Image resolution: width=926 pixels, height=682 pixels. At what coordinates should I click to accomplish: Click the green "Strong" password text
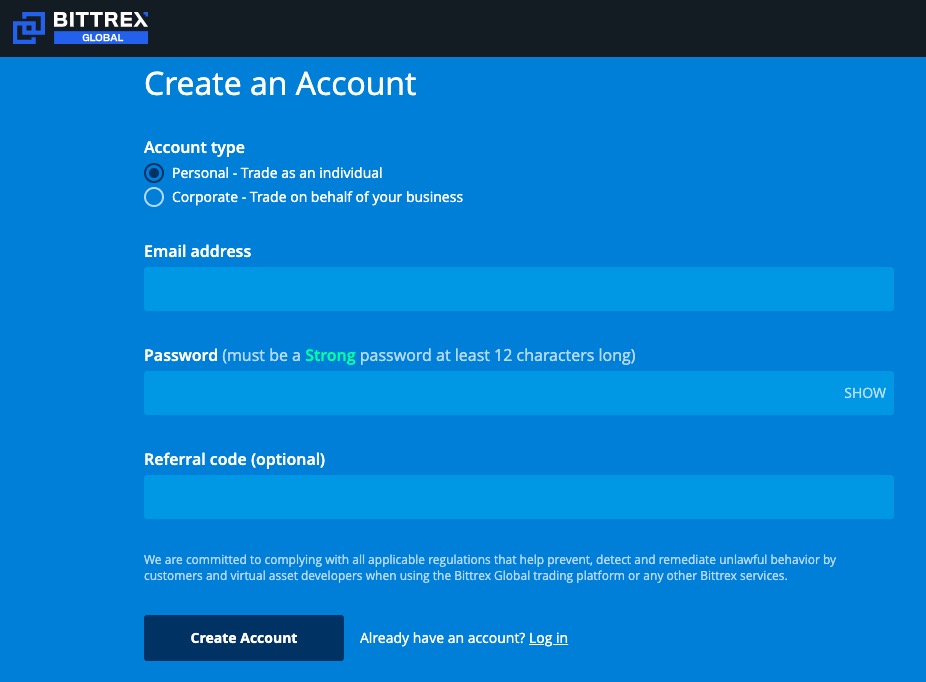coord(330,355)
